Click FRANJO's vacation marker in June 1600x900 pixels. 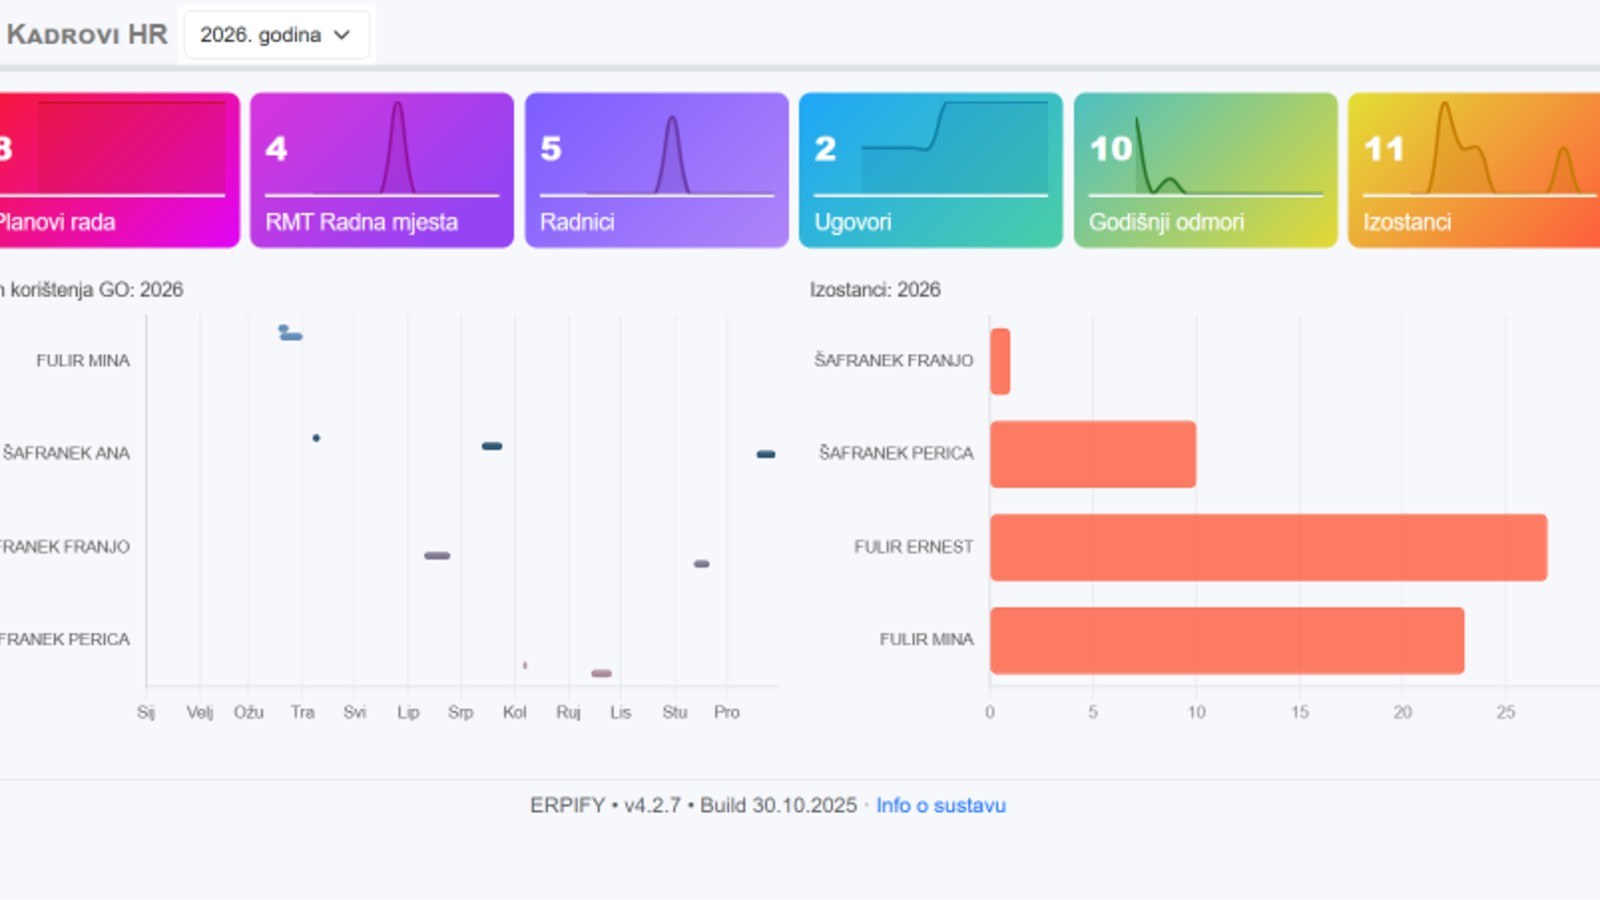point(437,555)
